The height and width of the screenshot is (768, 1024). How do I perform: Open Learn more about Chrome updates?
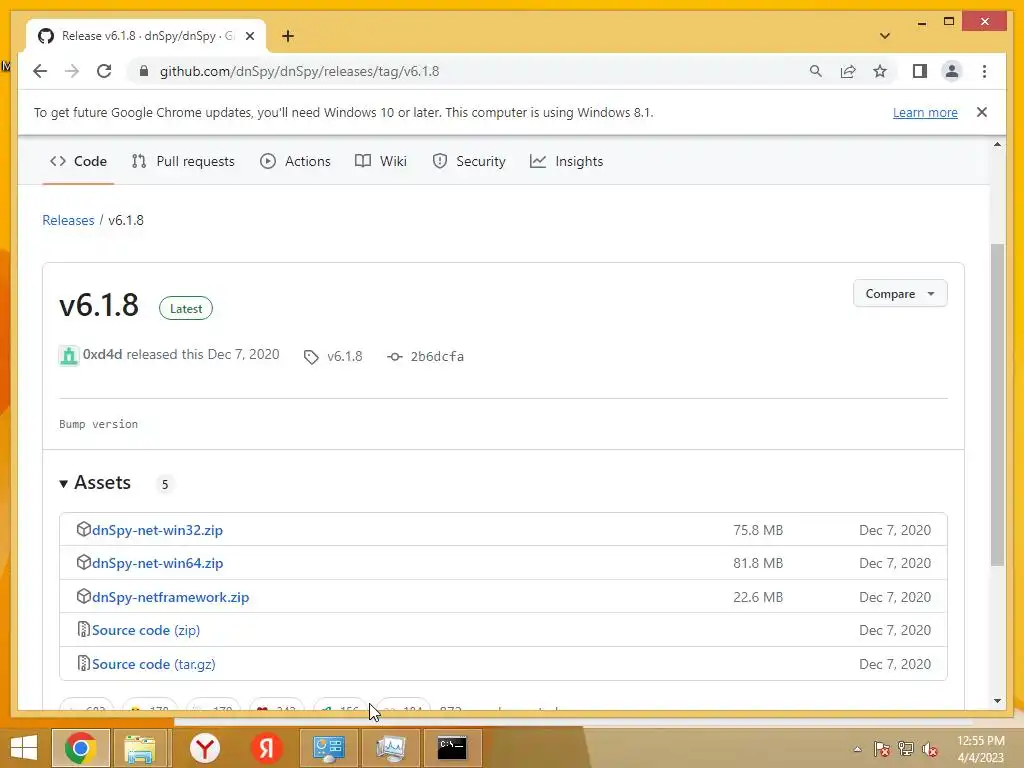[x=925, y=112]
